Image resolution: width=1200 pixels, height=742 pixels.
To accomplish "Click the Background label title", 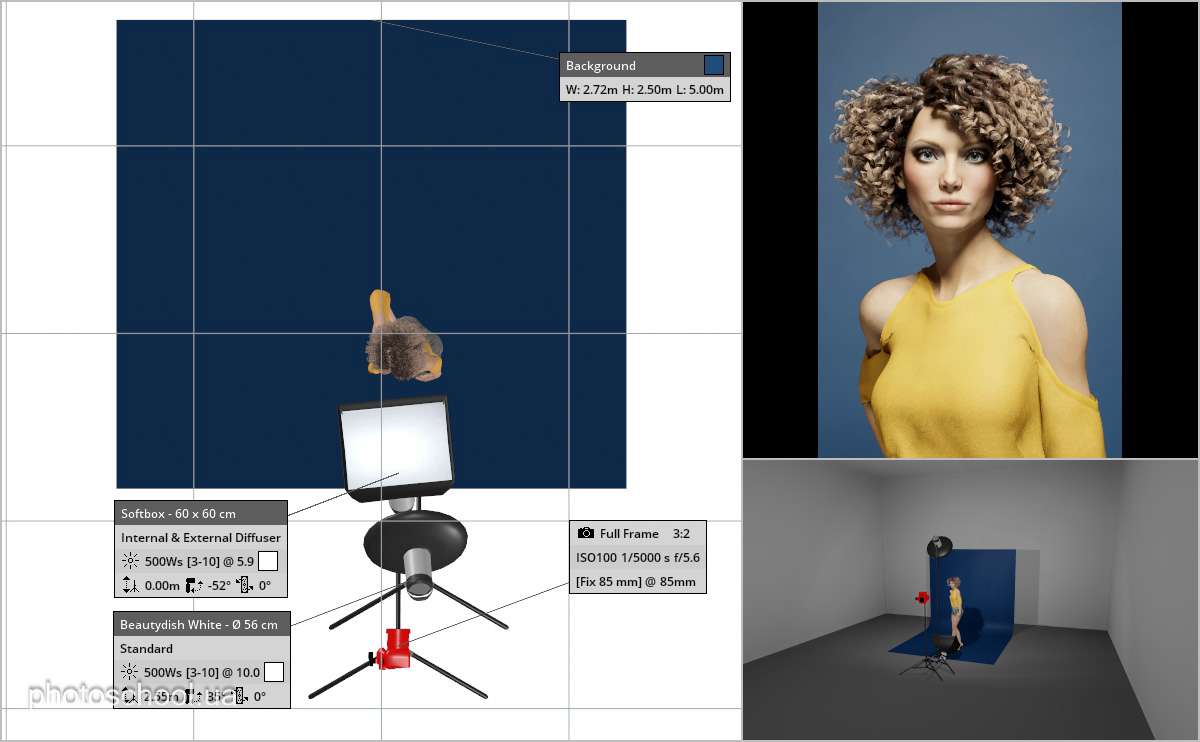I will coord(601,65).
